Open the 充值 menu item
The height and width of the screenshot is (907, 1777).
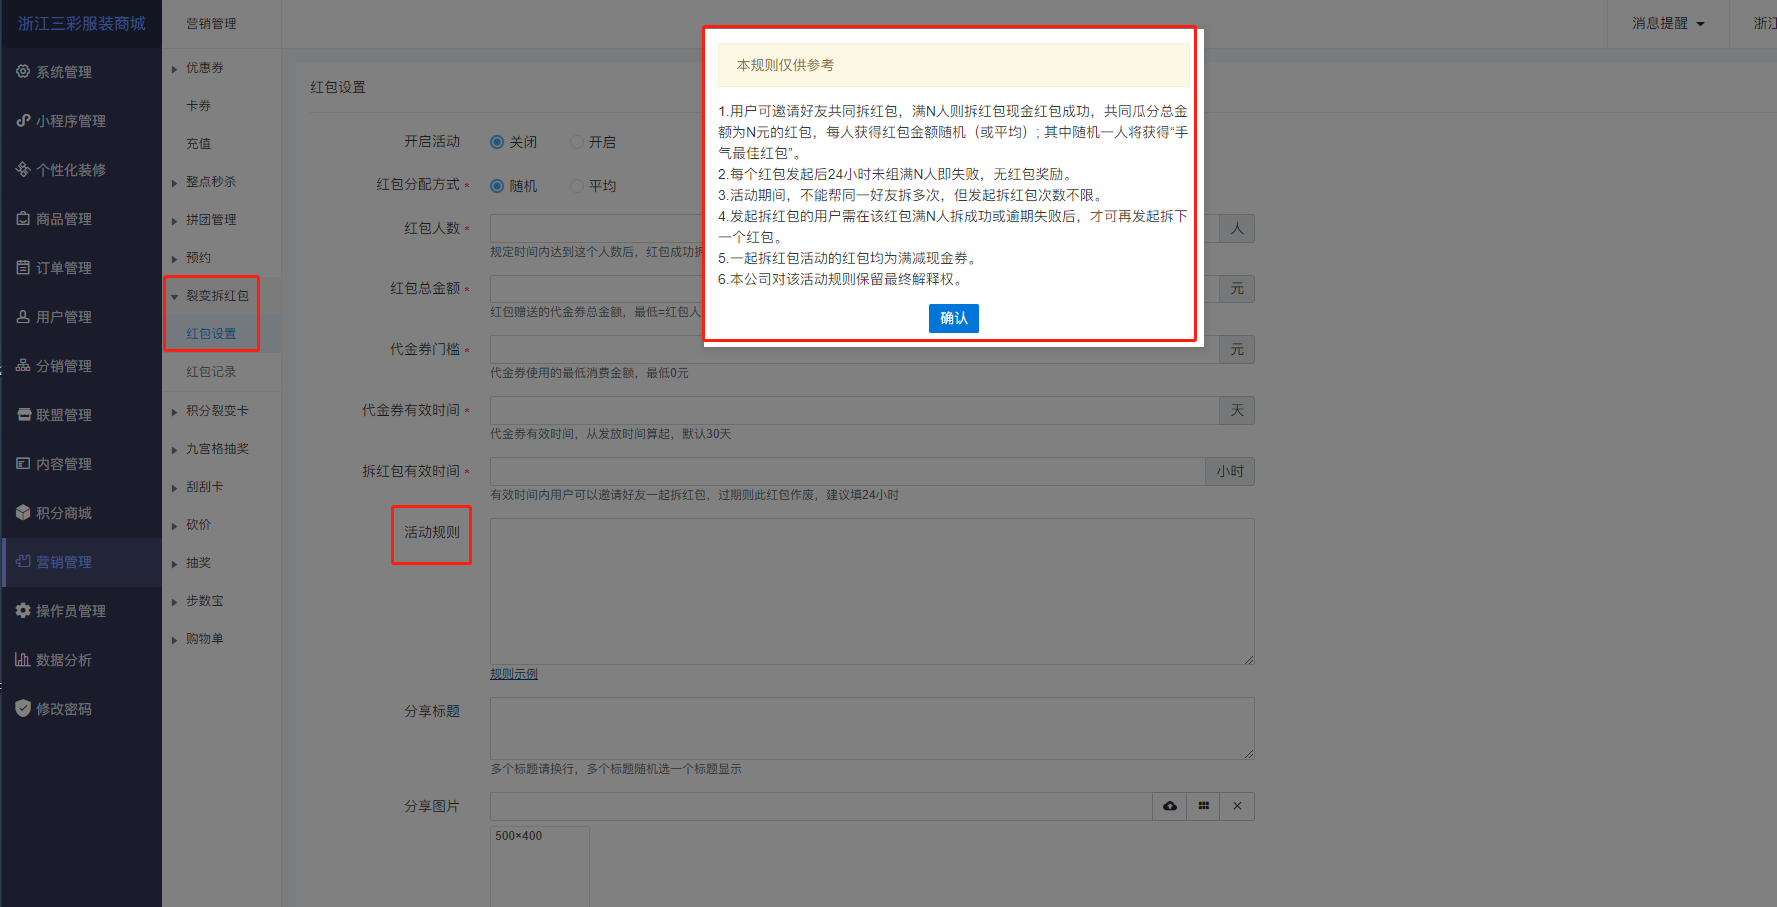point(198,144)
